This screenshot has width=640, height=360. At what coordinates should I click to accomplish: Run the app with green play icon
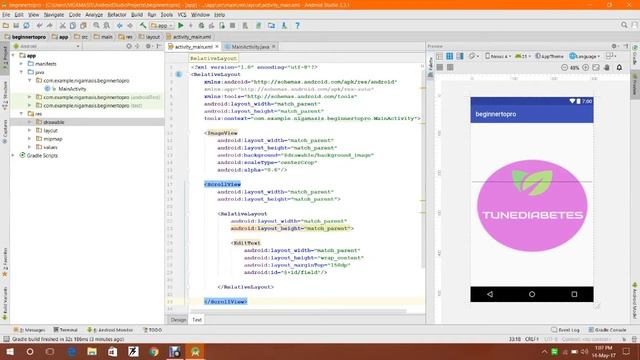click(181, 25)
